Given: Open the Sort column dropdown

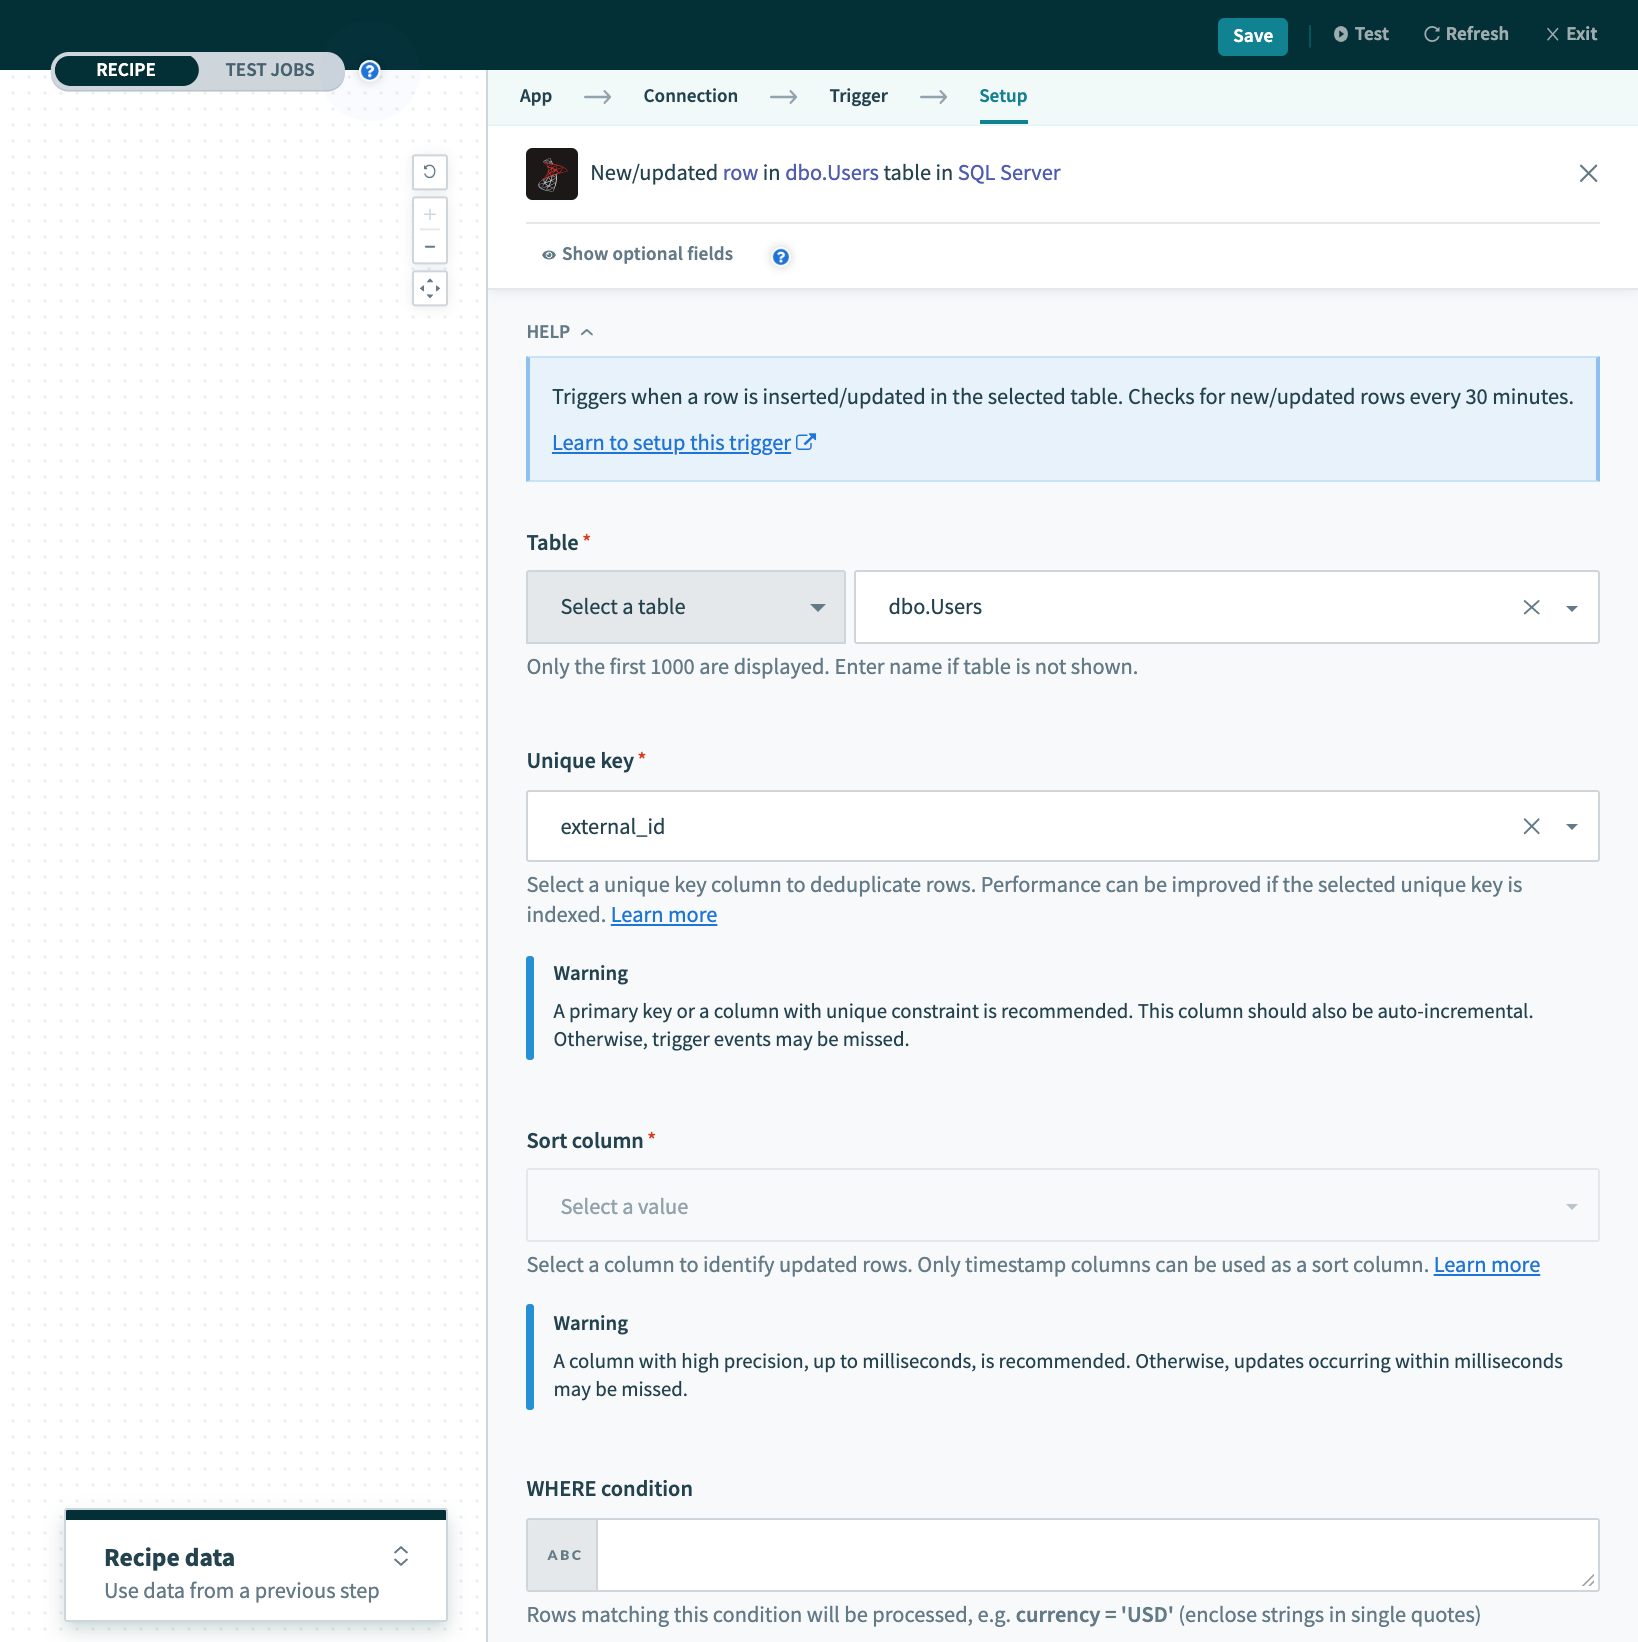Looking at the screenshot, I should (1062, 1206).
